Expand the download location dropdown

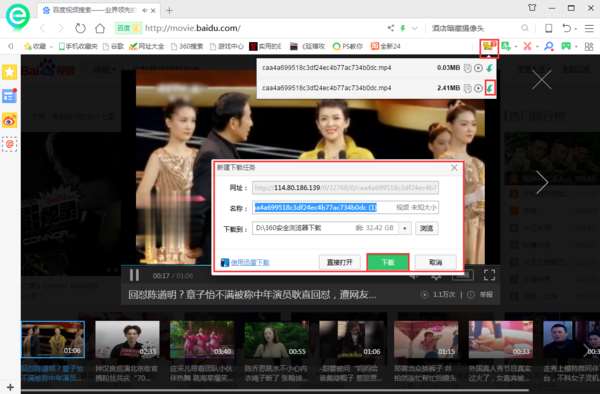tap(404, 228)
